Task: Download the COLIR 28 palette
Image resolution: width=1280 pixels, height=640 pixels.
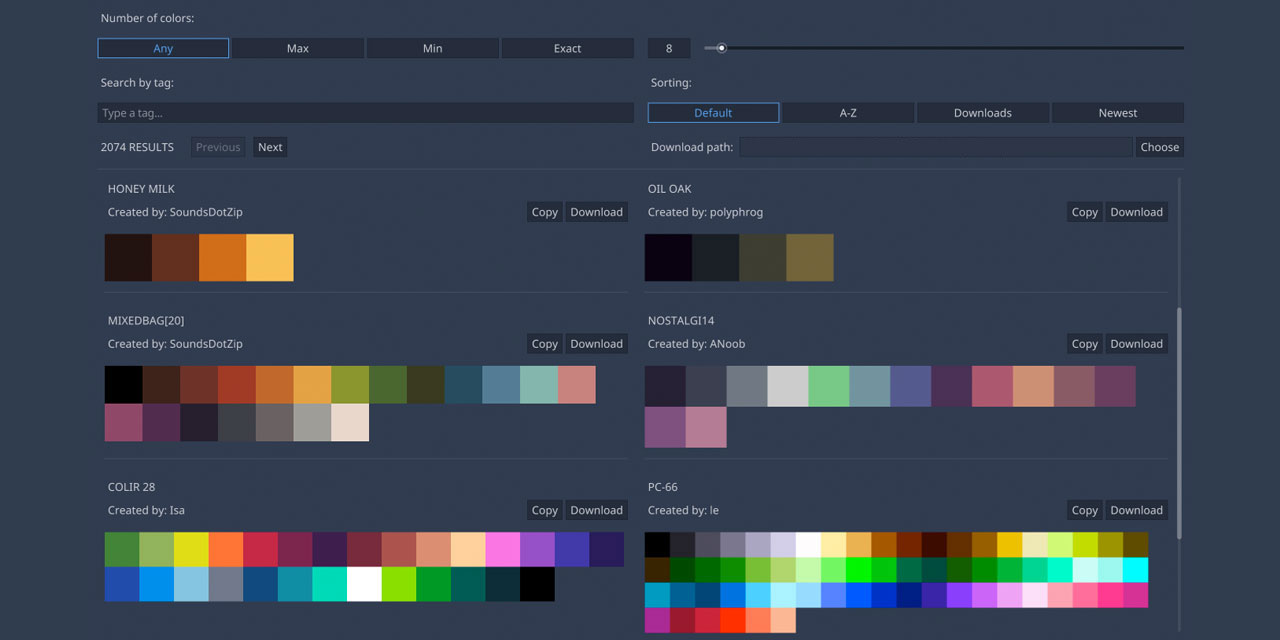Action: coord(597,510)
